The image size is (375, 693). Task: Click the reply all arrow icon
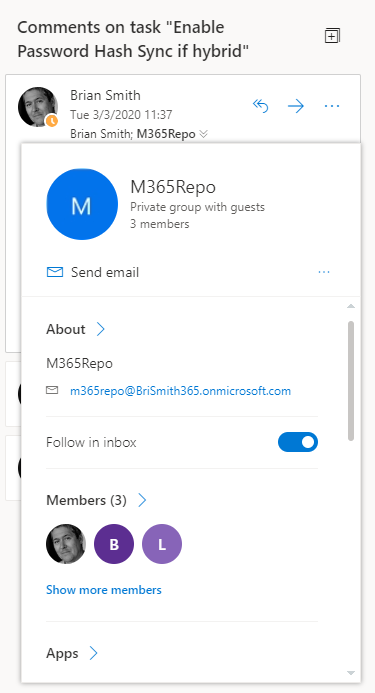pos(260,106)
